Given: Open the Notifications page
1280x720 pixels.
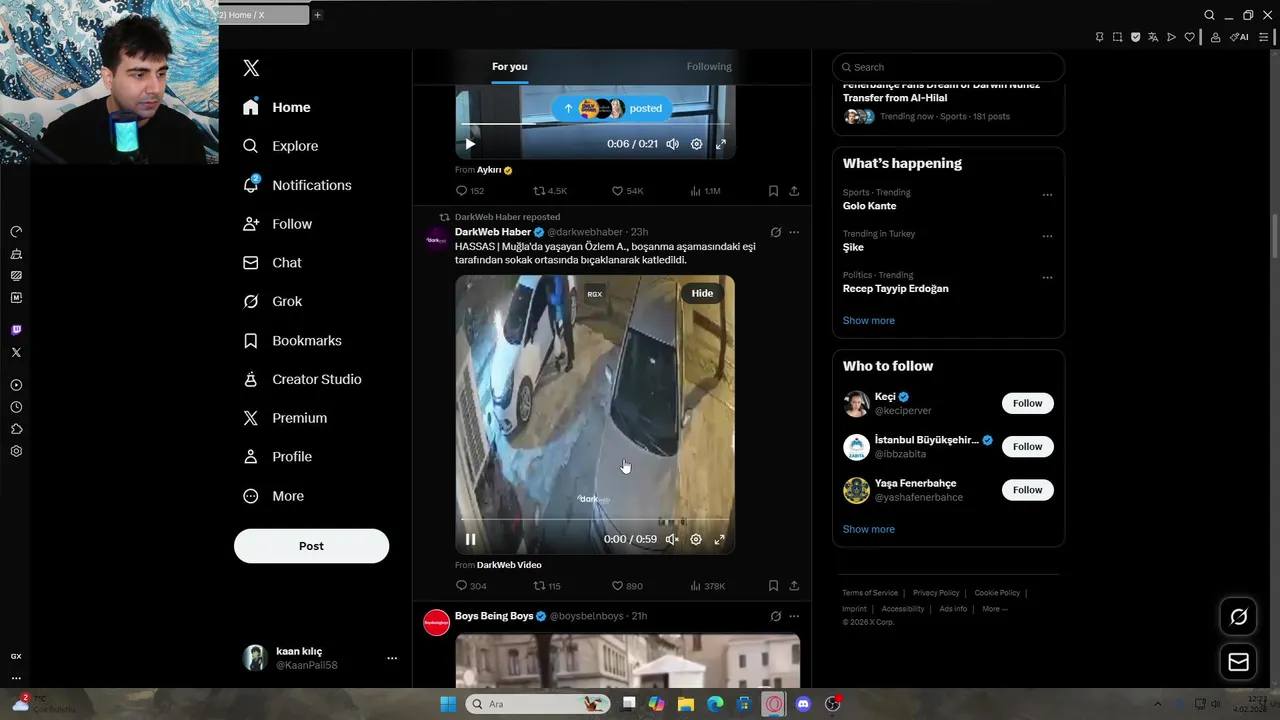Looking at the screenshot, I should click(297, 185).
